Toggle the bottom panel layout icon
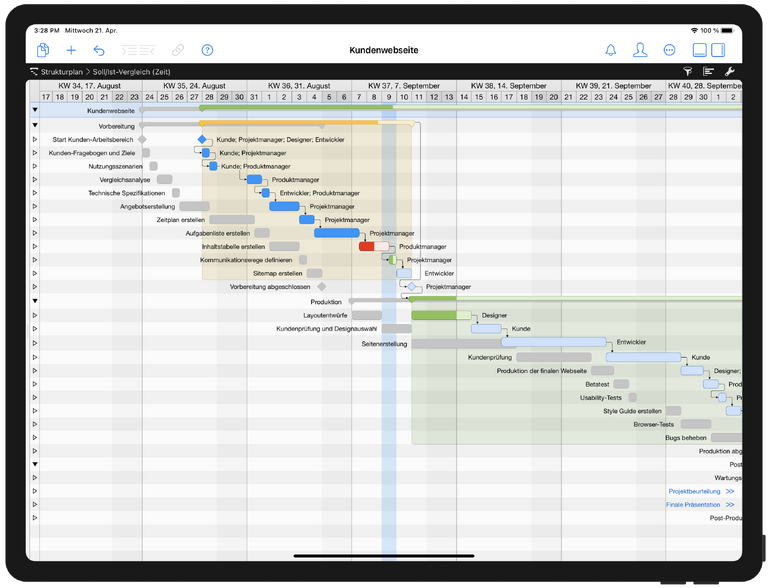This screenshot has height=588, width=768. tap(699, 50)
